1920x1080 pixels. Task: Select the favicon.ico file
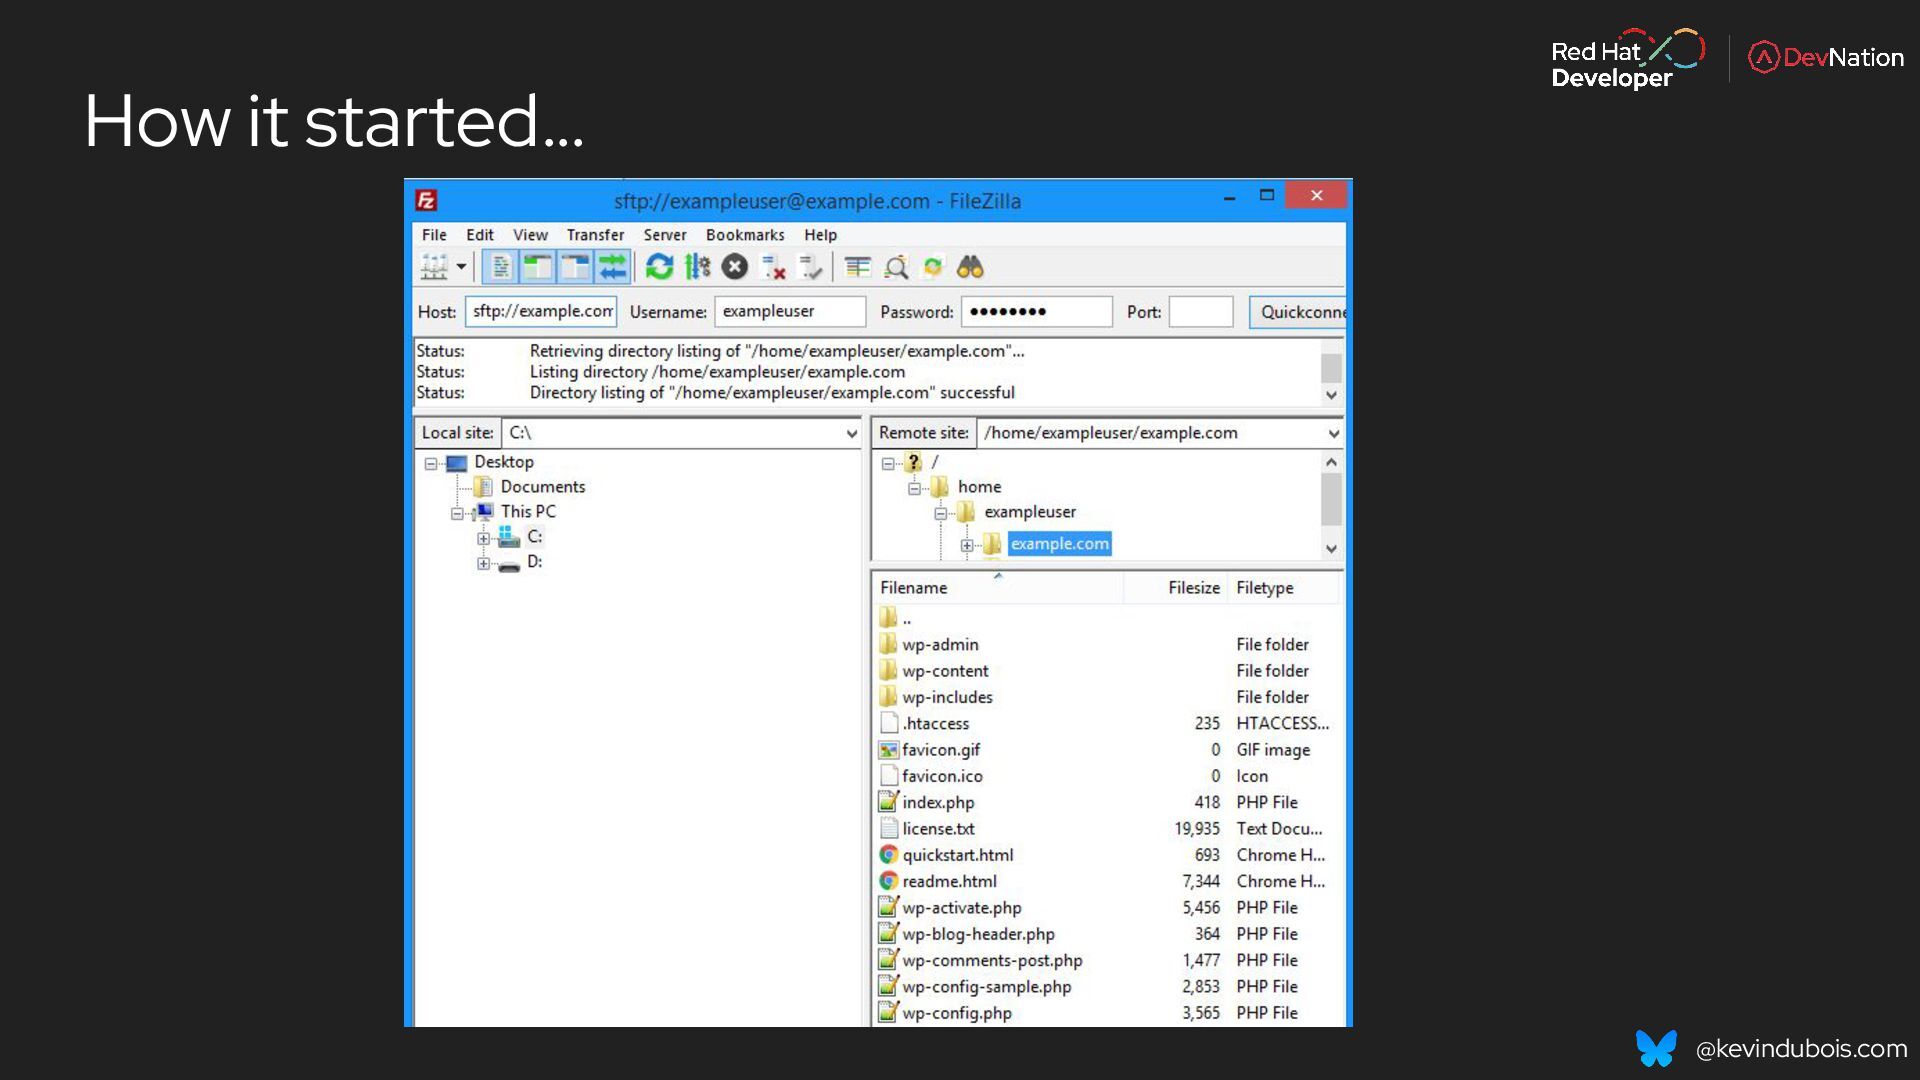1107,776
